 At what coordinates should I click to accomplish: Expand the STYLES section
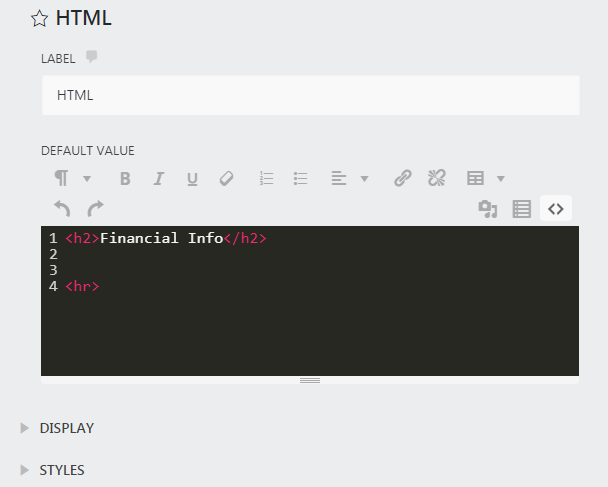61,470
